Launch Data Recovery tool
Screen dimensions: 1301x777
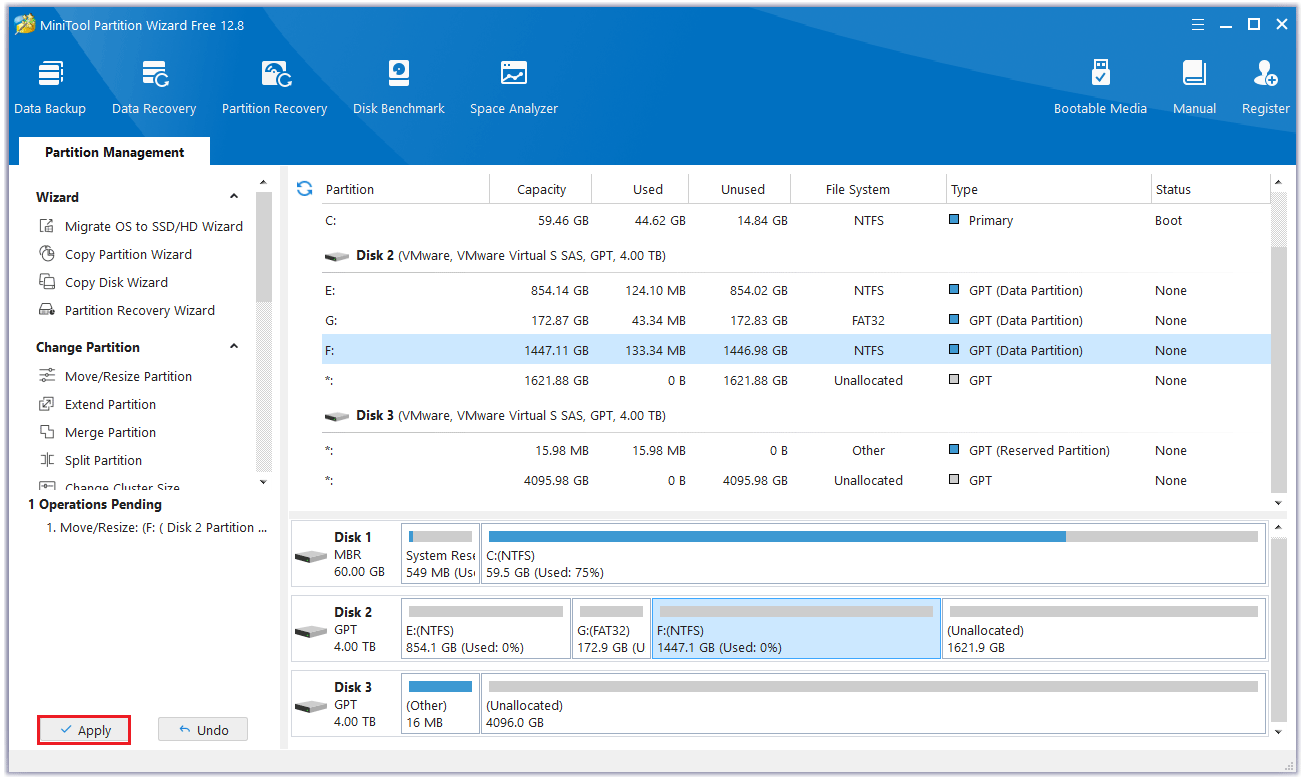point(154,88)
